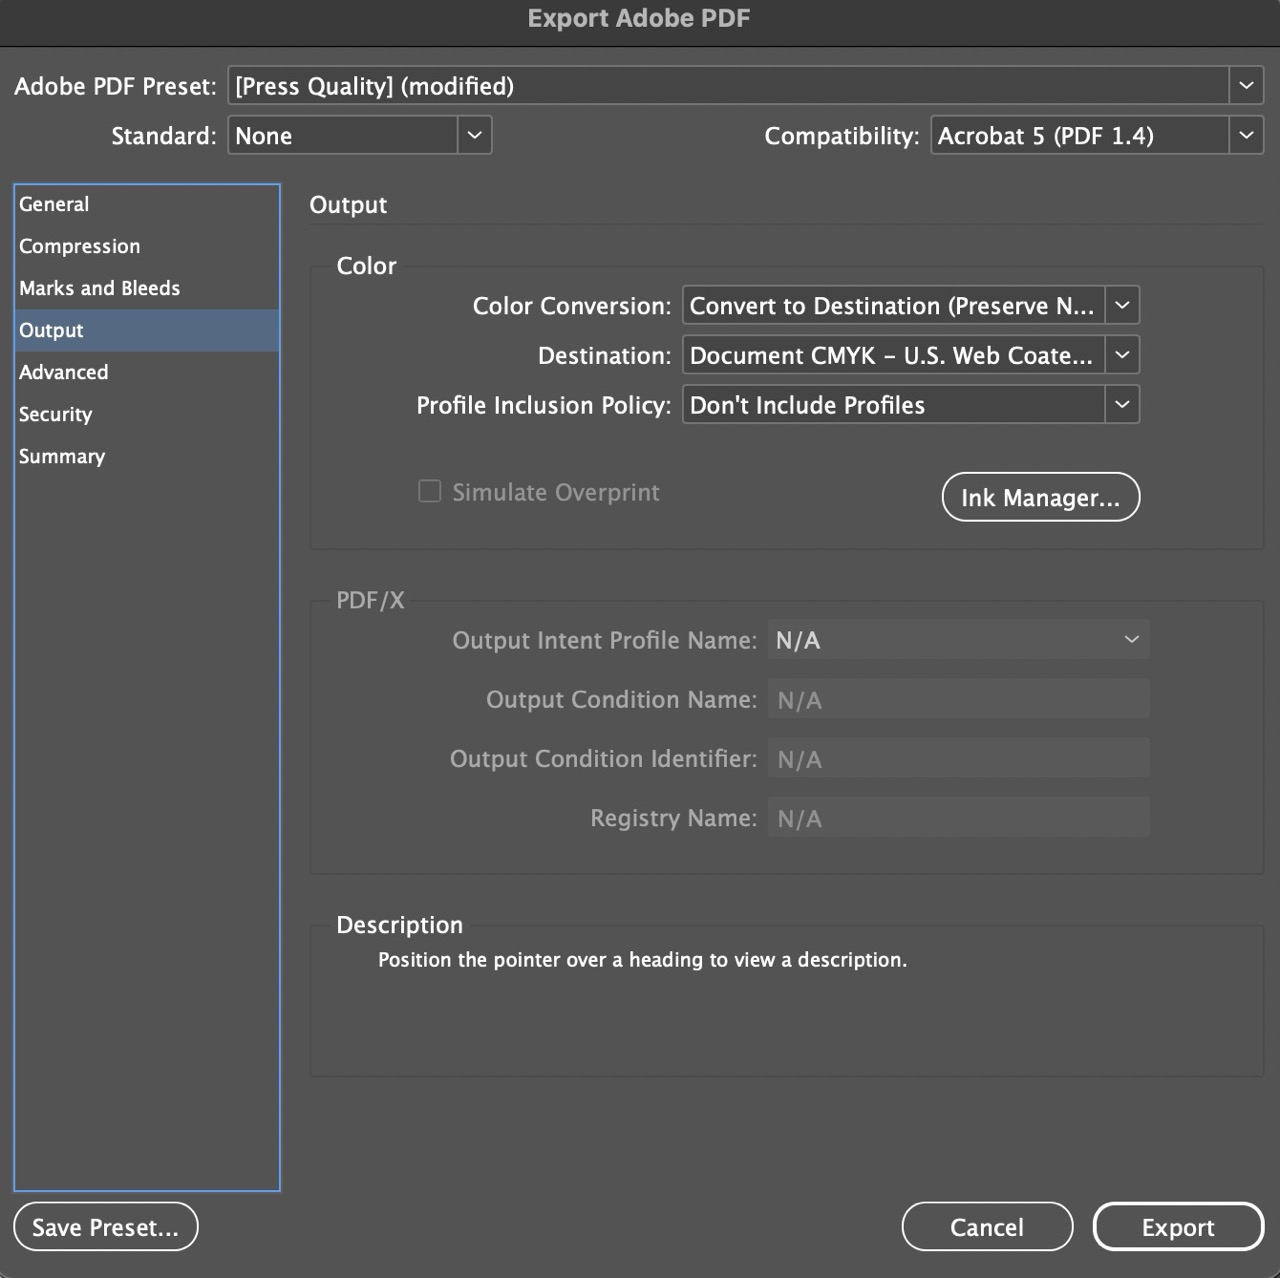Open the Standard dropdown showing None

click(360, 135)
